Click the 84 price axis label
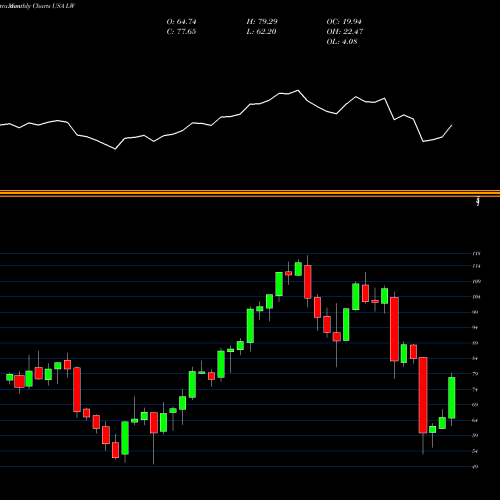The image size is (500, 500). 475,358
